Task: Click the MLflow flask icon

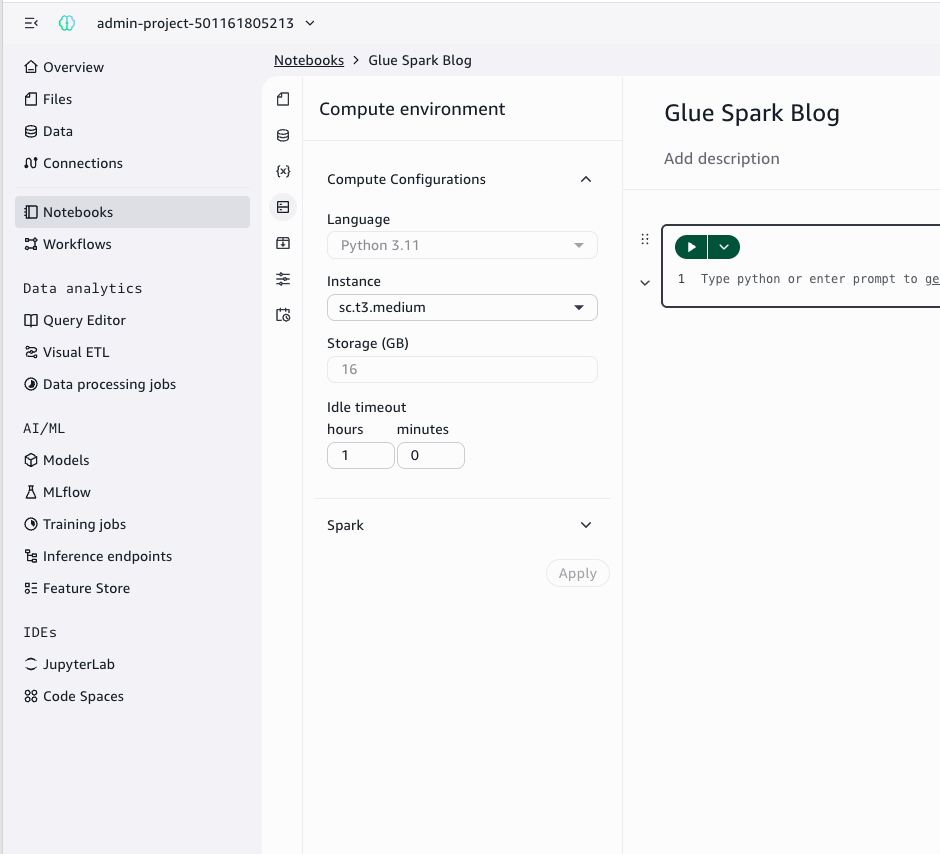Action: (31, 492)
